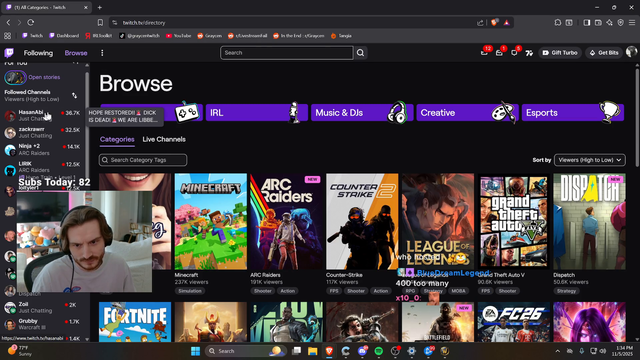Open the YouTube bookmark
This screenshot has width=640, height=360.
pyautogui.click(x=178, y=36)
